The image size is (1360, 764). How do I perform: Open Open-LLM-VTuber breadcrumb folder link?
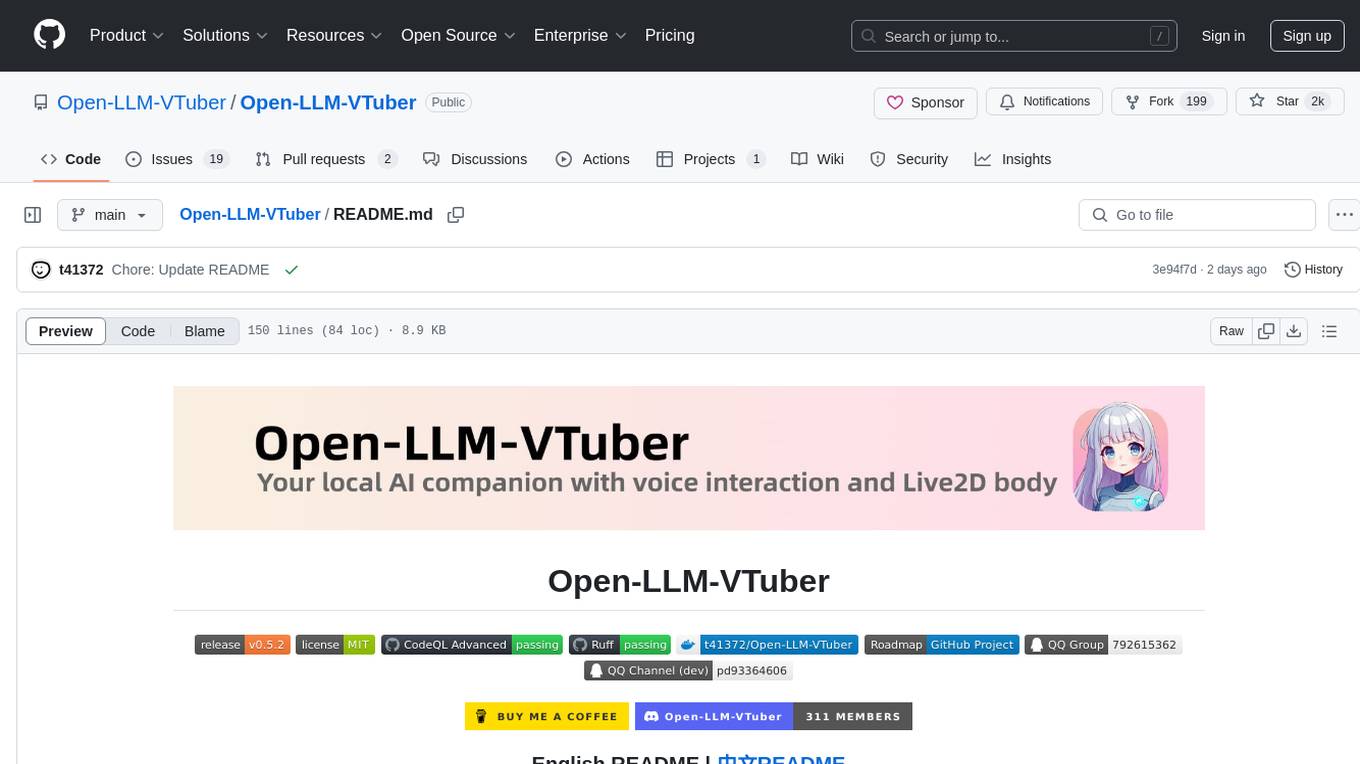tap(250, 214)
